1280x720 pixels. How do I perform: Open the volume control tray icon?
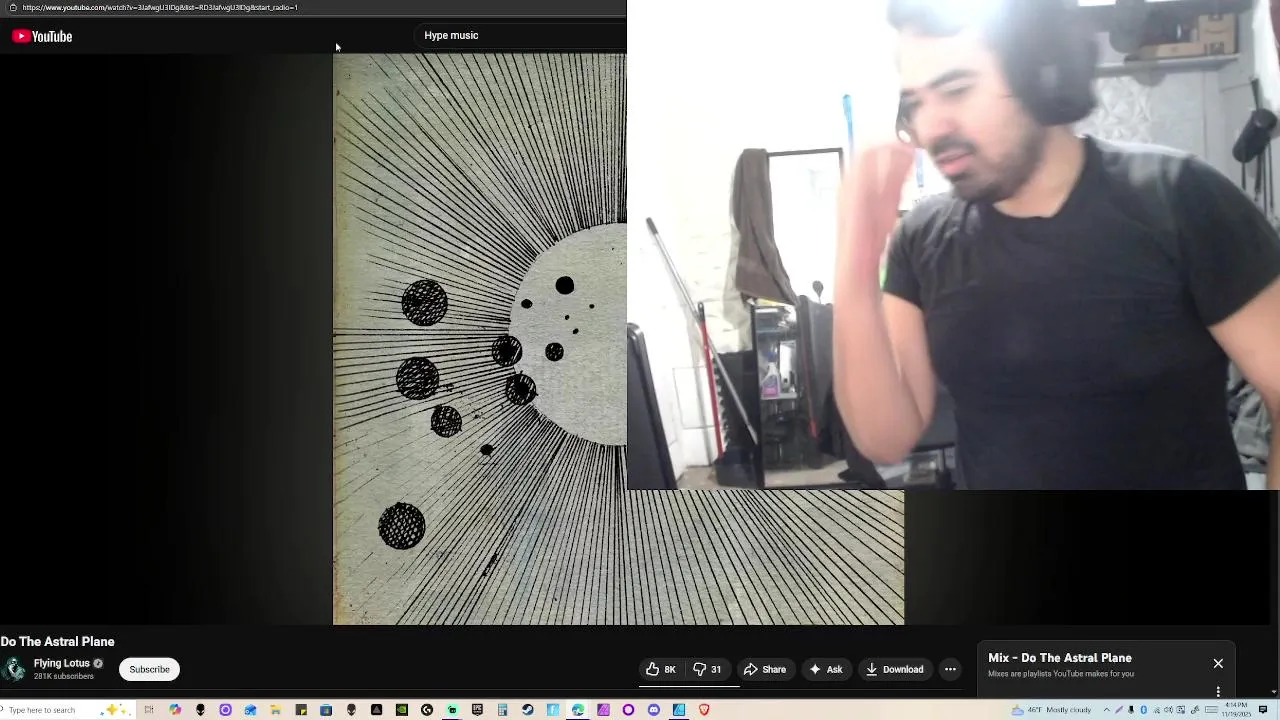point(1168,710)
